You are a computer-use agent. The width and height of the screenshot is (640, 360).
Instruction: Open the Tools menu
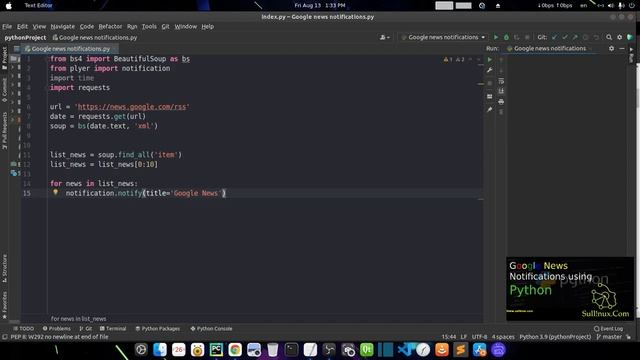click(x=149, y=27)
